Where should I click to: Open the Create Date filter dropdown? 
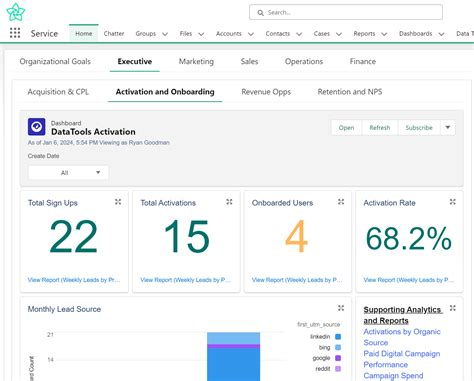click(x=68, y=173)
